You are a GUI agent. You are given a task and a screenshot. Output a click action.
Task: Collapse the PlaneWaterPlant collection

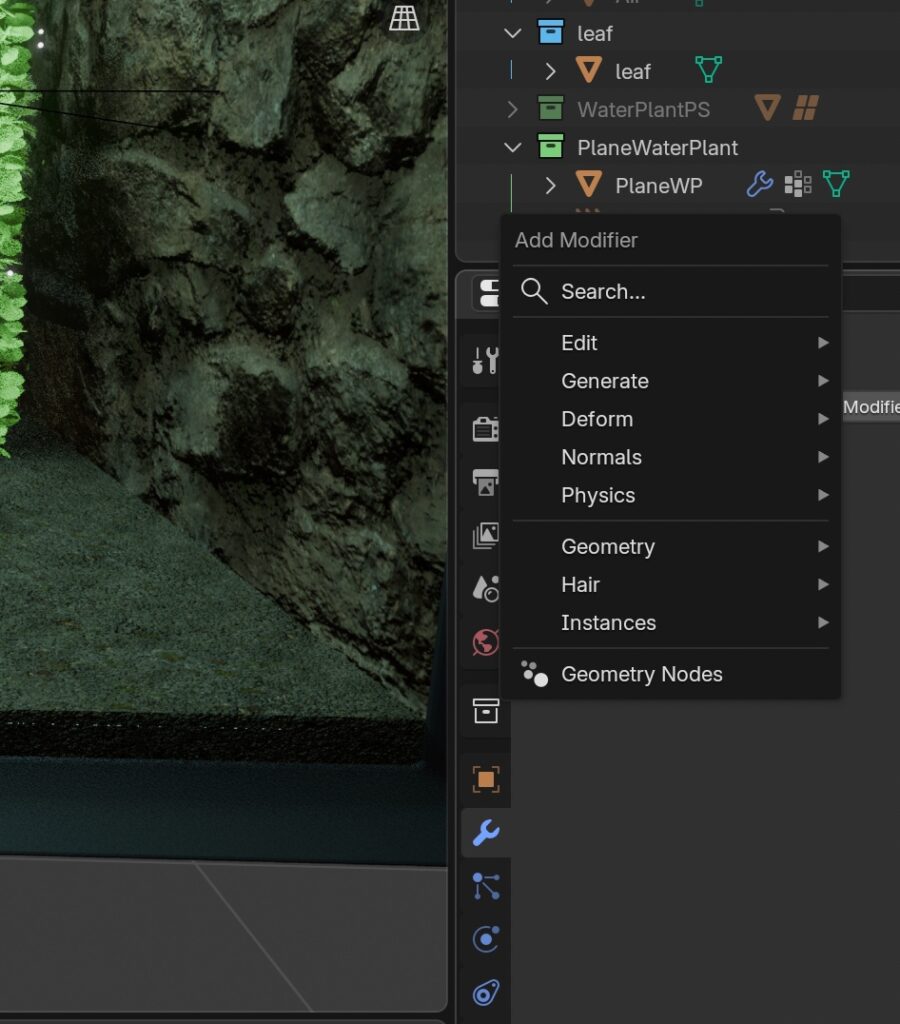513,147
